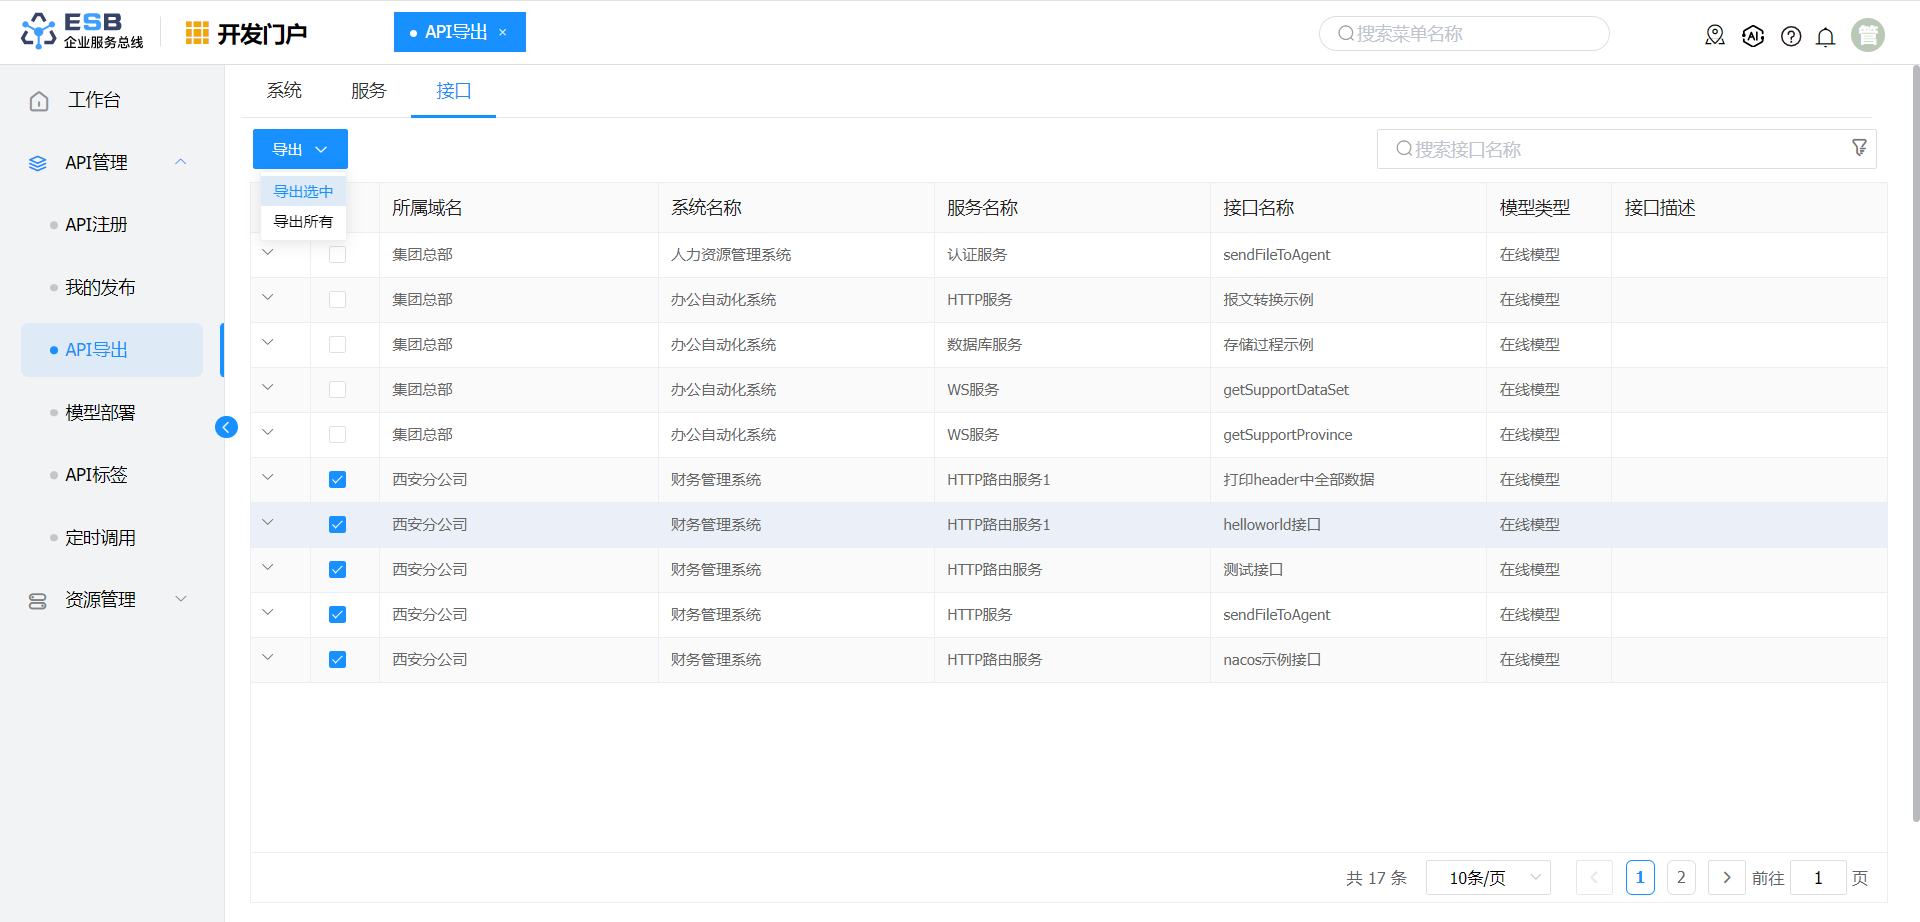
Task: Switch to the 系统 tab
Action: (284, 91)
